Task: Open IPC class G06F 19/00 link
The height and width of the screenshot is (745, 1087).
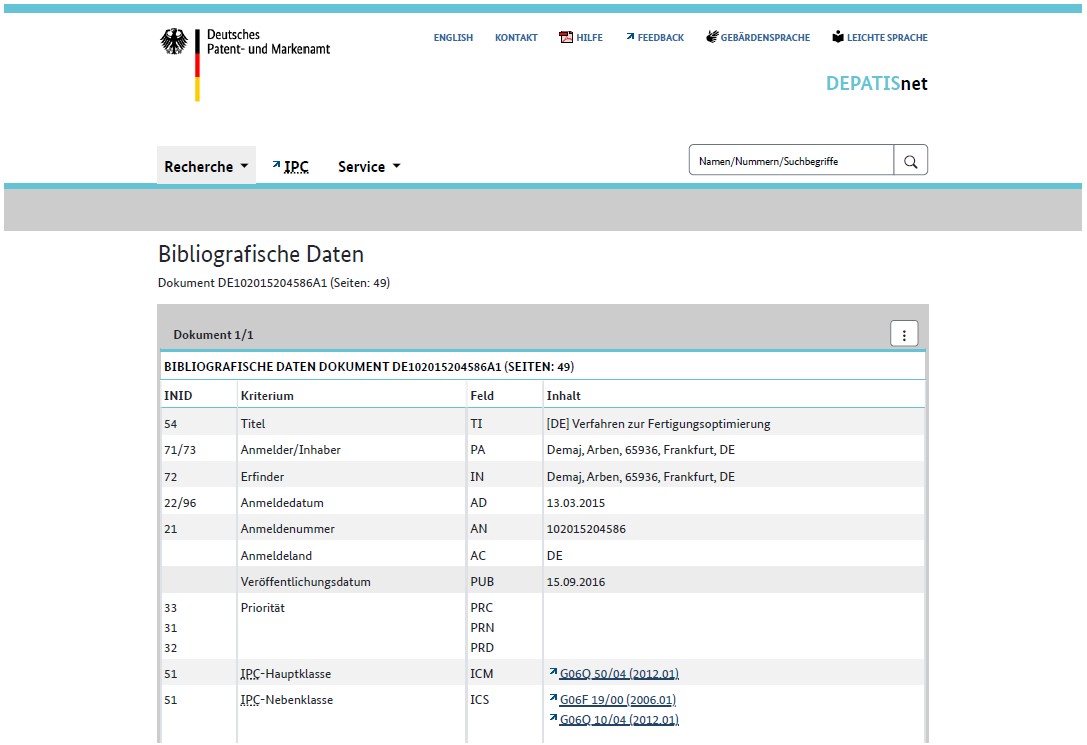Action: coord(617,700)
